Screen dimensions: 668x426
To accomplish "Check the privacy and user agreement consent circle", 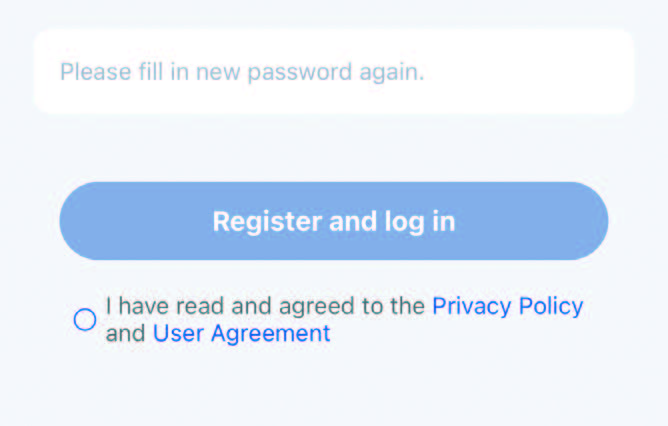I will point(85,320).
